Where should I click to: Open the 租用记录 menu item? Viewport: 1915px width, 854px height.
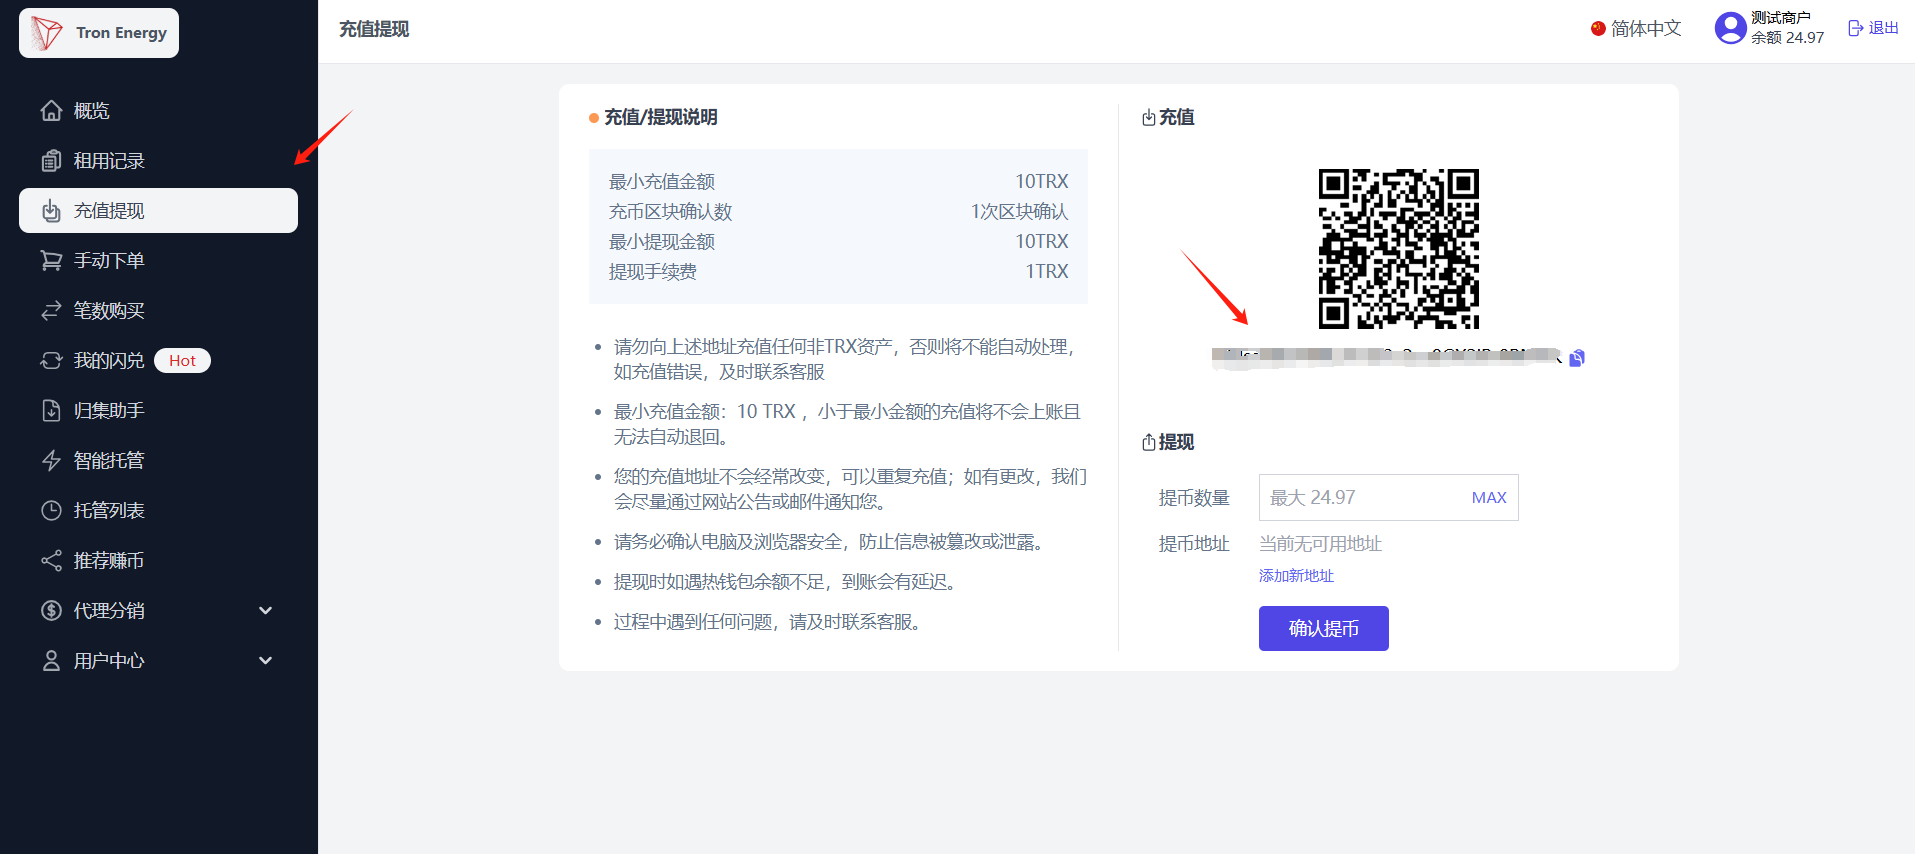[158, 161]
